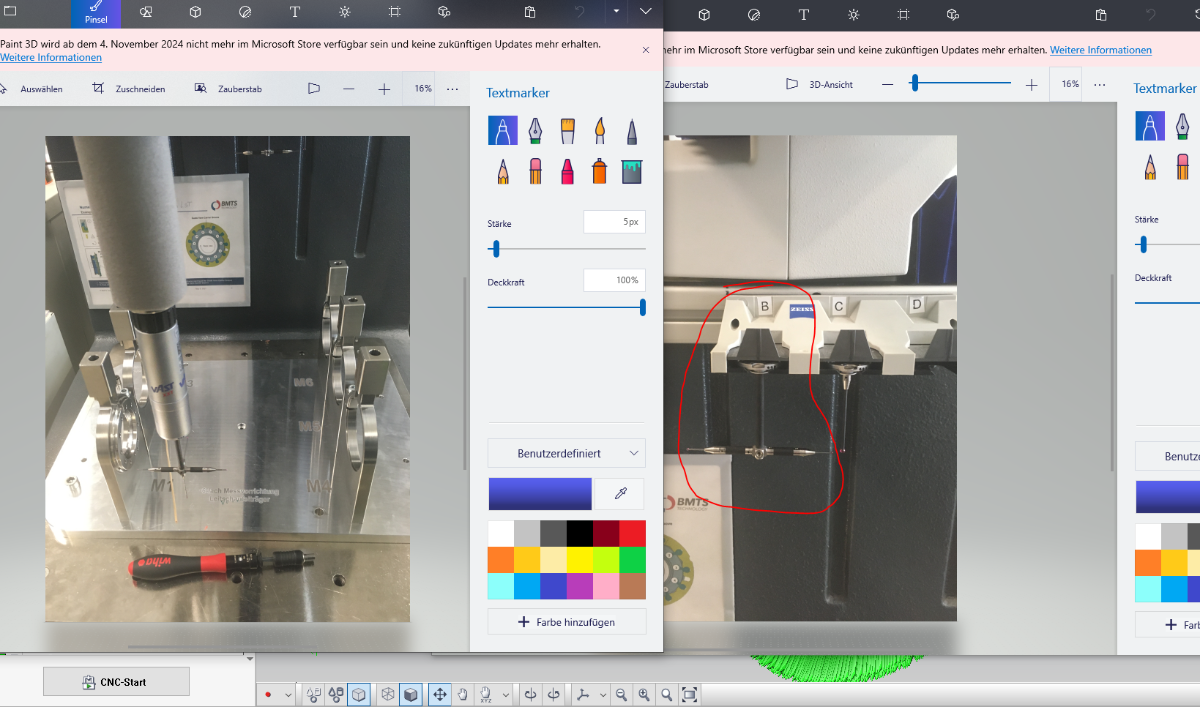
Task: Toggle the wireframe cube display mode
Action: (388, 694)
